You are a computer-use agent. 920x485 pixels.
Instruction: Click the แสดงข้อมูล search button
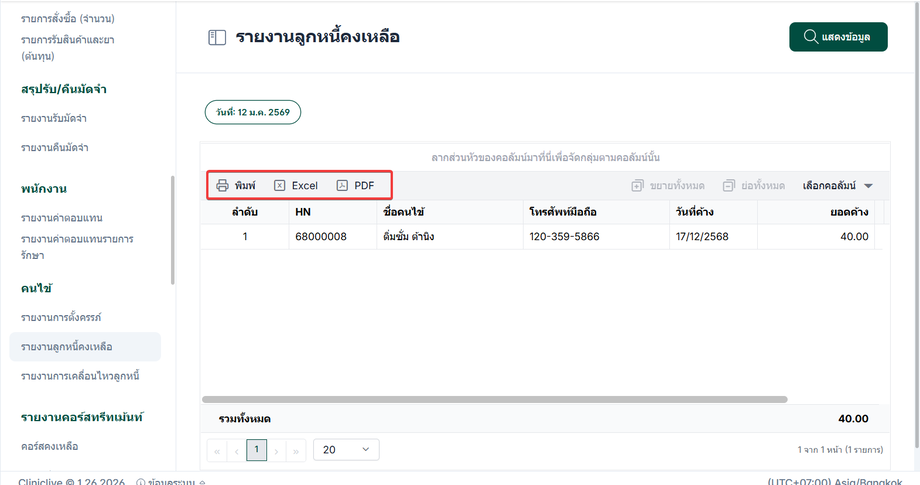click(838, 37)
